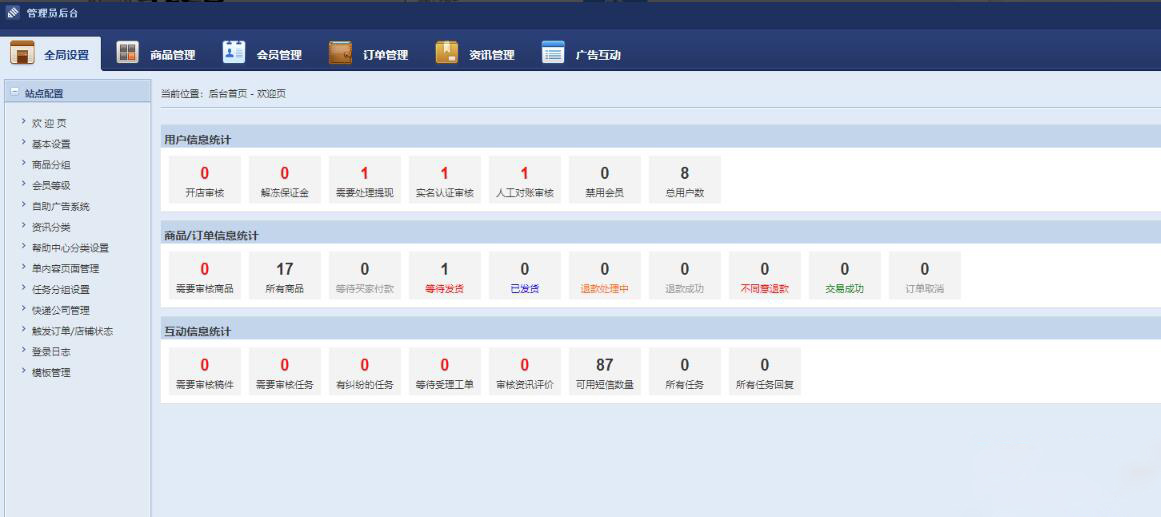
Task: Click the 可用短信数量 tile showing 87
Action: pos(604,373)
